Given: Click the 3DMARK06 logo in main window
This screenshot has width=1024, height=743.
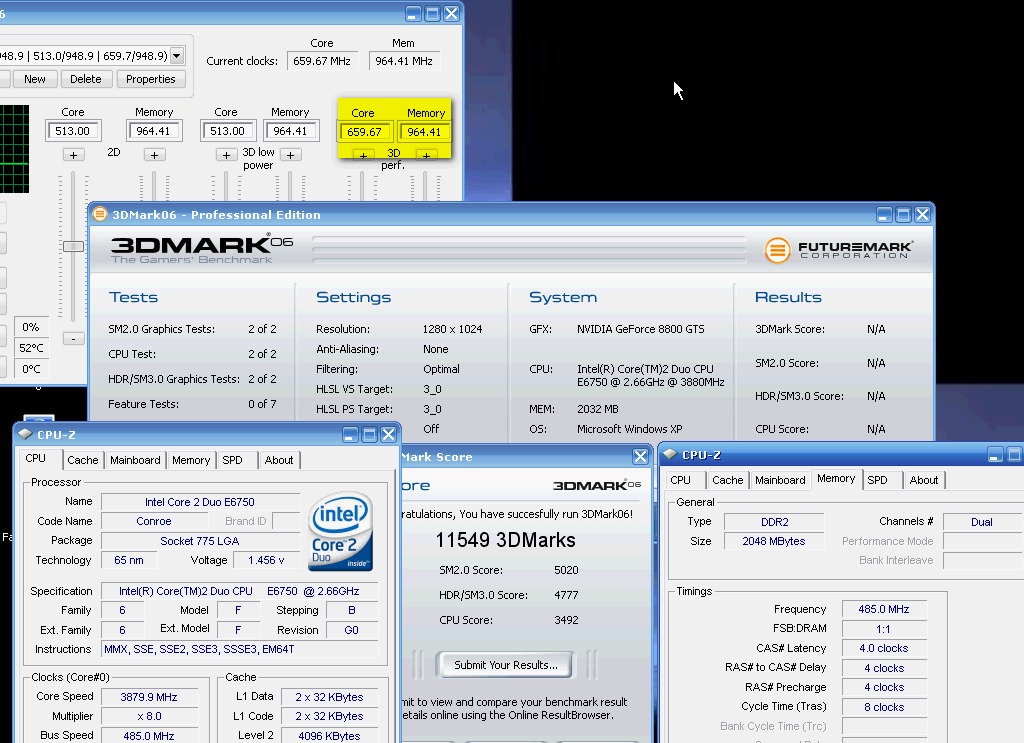Looking at the screenshot, I should click(x=191, y=249).
